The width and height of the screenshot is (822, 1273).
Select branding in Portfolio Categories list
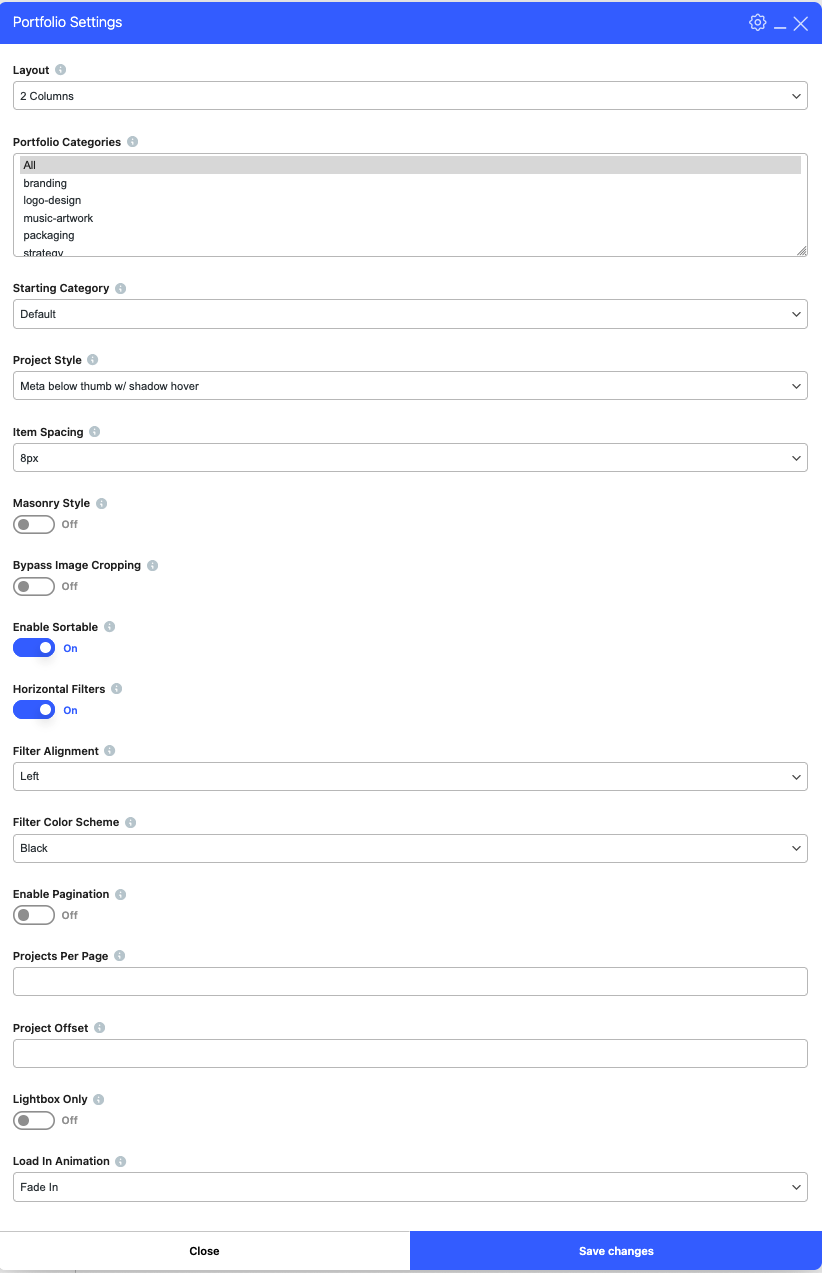(45, 183)
